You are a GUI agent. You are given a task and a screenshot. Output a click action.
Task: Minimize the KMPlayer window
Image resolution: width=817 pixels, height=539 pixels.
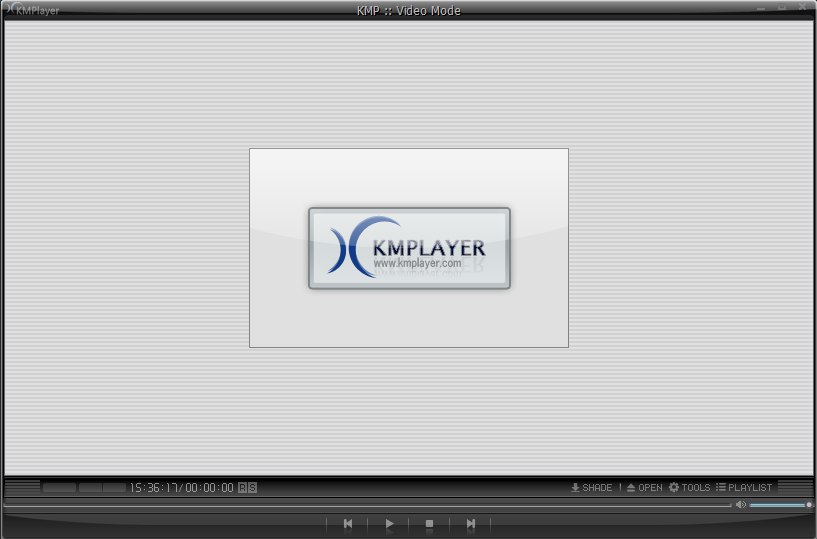tap(761, 7)
